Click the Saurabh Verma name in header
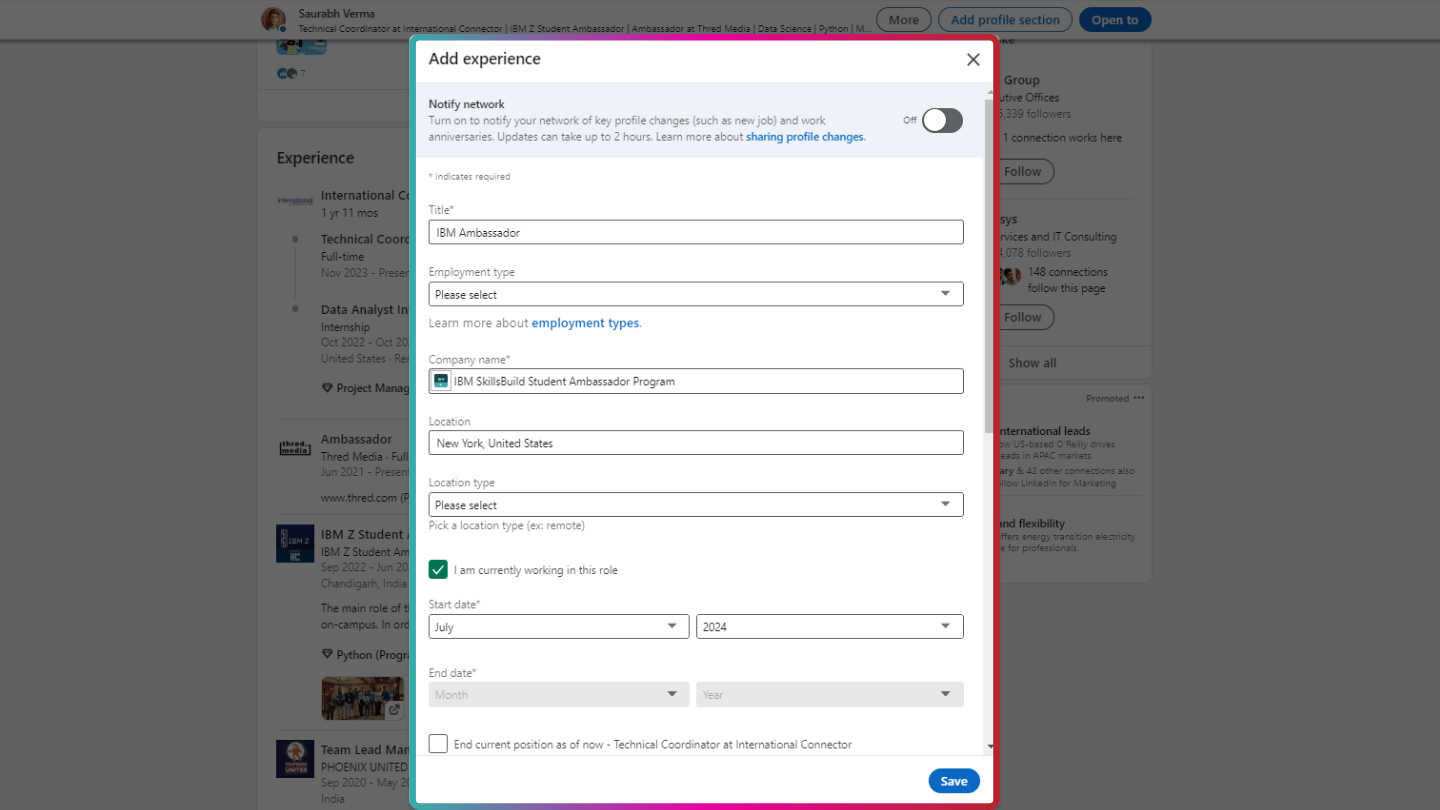The image size is (1440, 810). click(x=337, y=14)
